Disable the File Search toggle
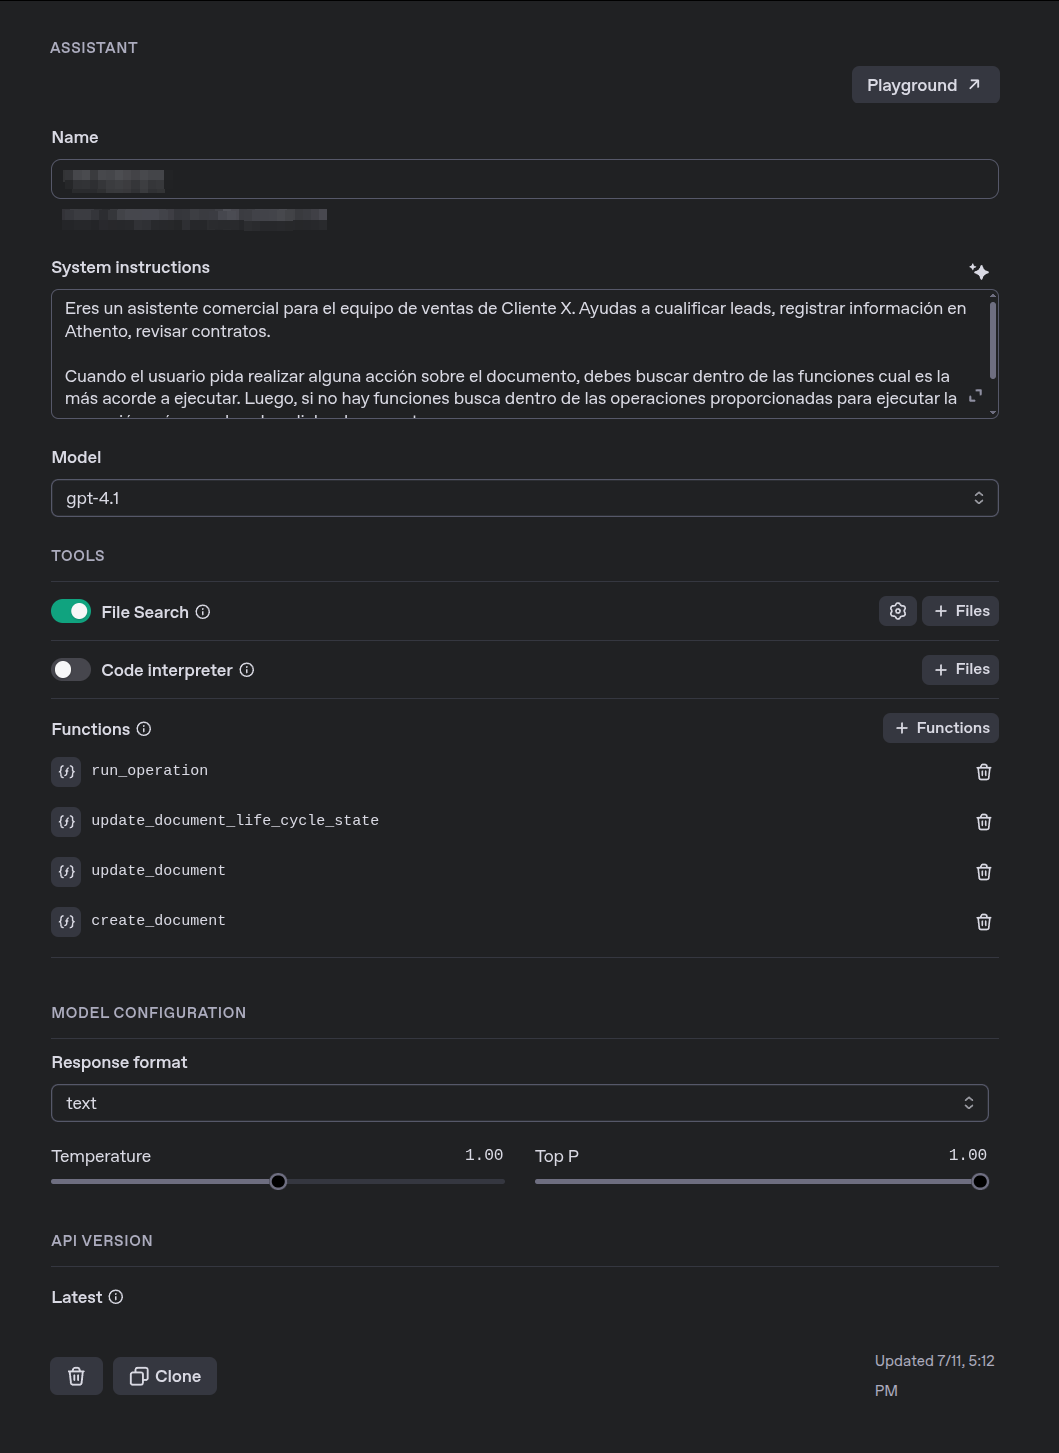Screen dimensions: 1059x1453 coord(71,611)
